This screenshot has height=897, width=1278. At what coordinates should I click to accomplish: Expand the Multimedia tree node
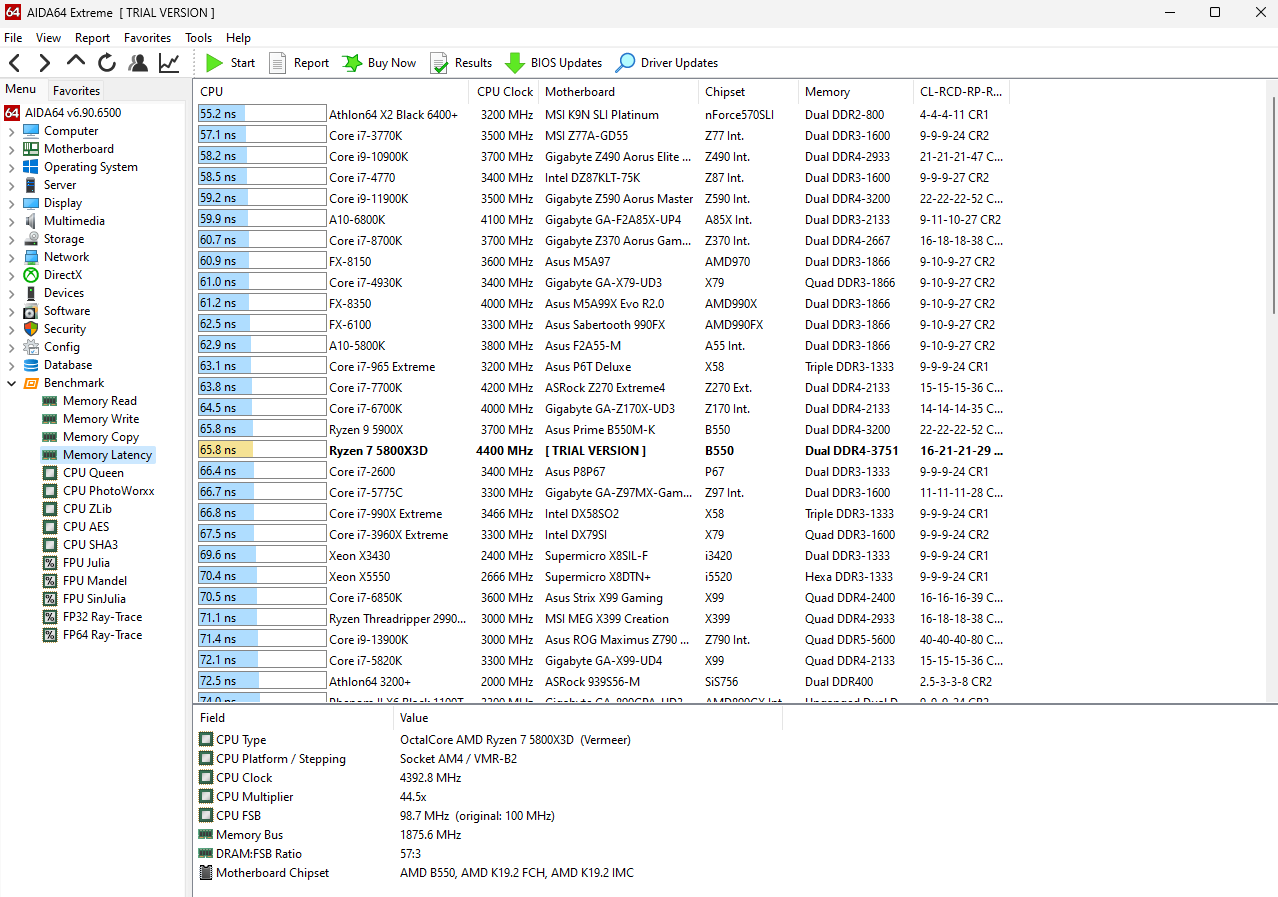pyautogui.click(x=12, y=221)
